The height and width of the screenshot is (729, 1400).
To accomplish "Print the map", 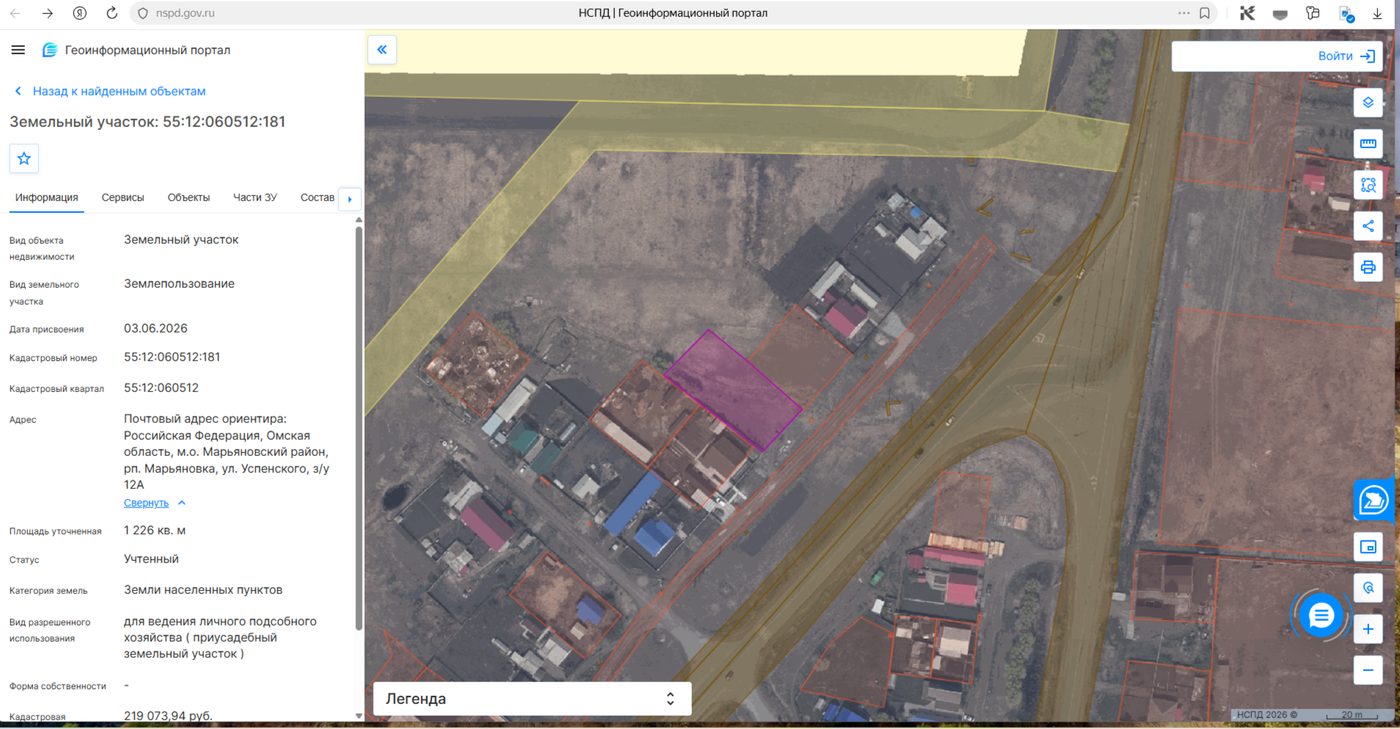I will click(1368, 267).
